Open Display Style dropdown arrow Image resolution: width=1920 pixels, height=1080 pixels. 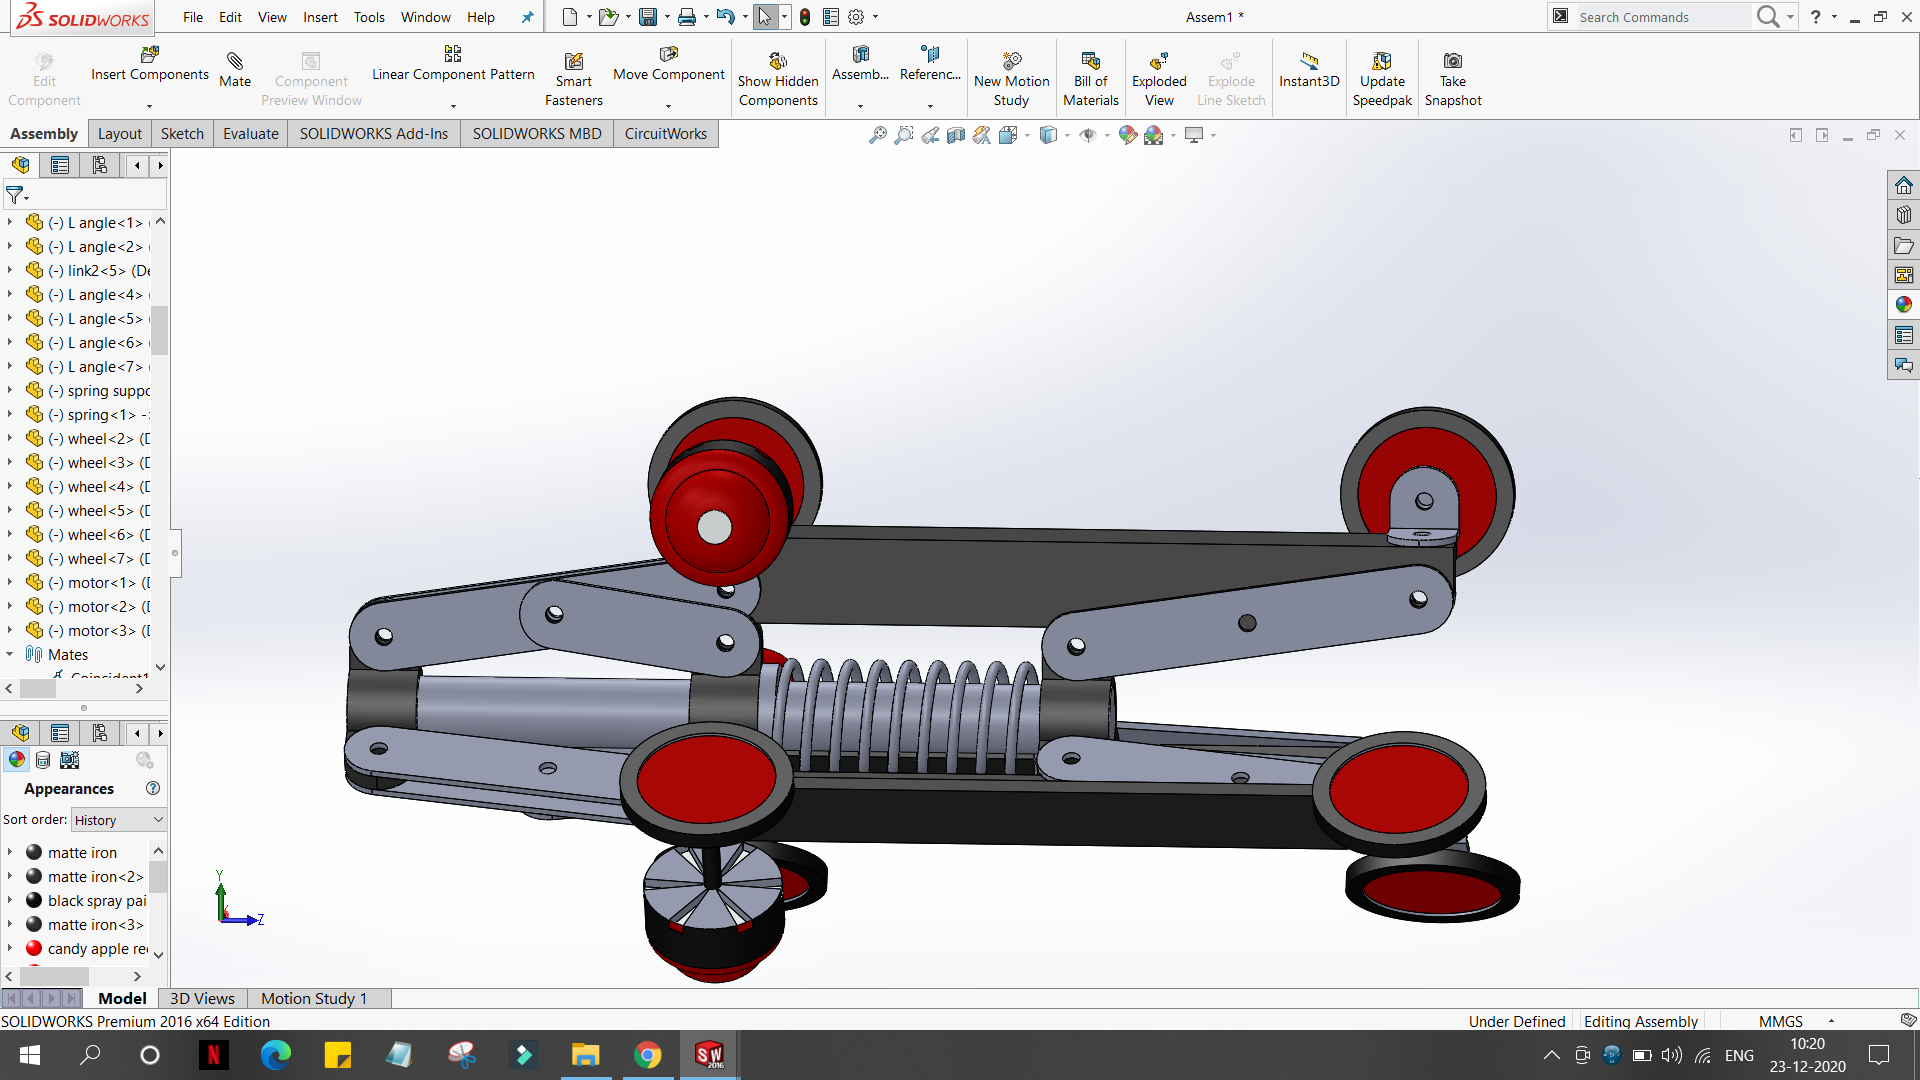[1068, 136]
